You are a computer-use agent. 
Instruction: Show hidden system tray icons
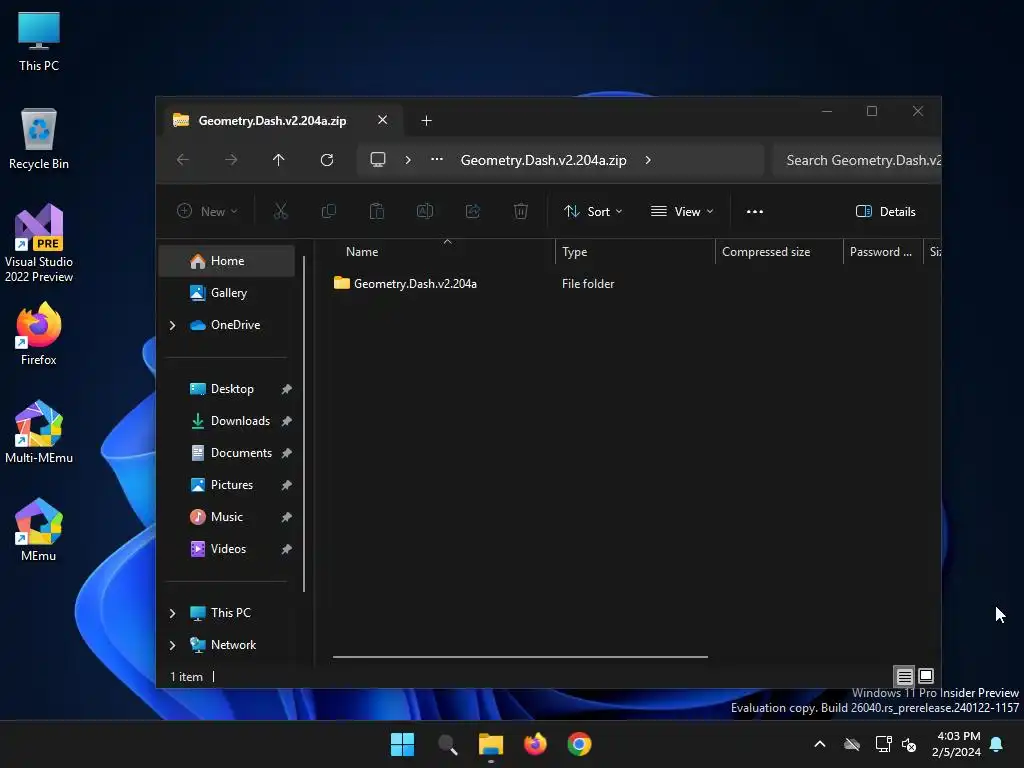tap(820, 744)
